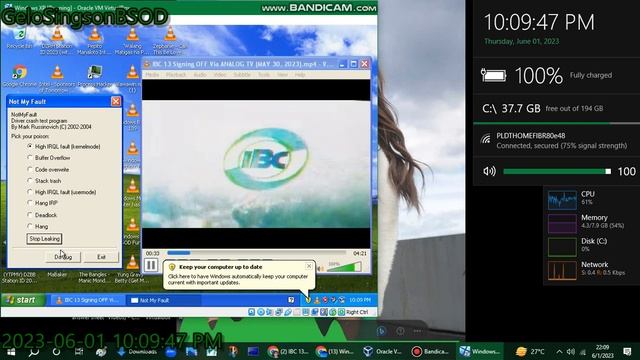The image size is (640, 360).
Task: Click the XP tray Windows Update shield icon
Action: point(308,300)
